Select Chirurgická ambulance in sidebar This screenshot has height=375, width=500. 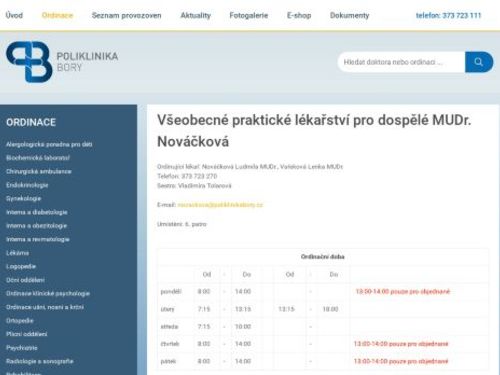tap(39, 171)
